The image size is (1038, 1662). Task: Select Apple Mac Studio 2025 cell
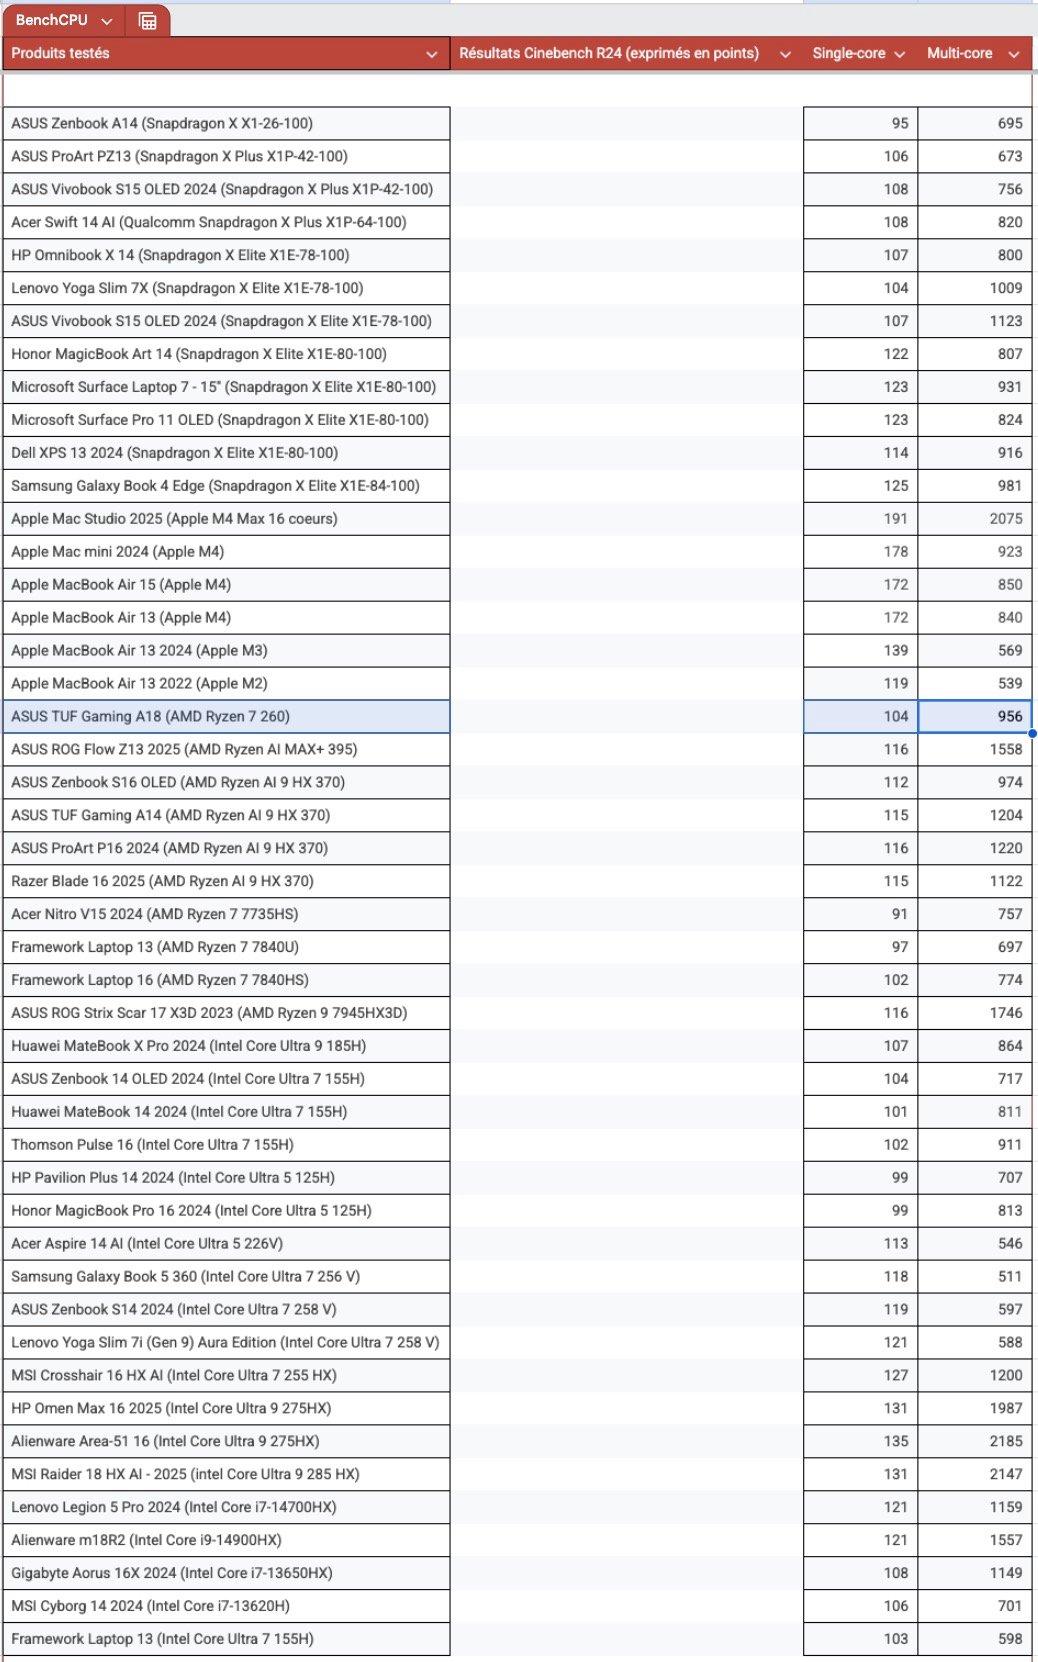click(x=226, y=519)
